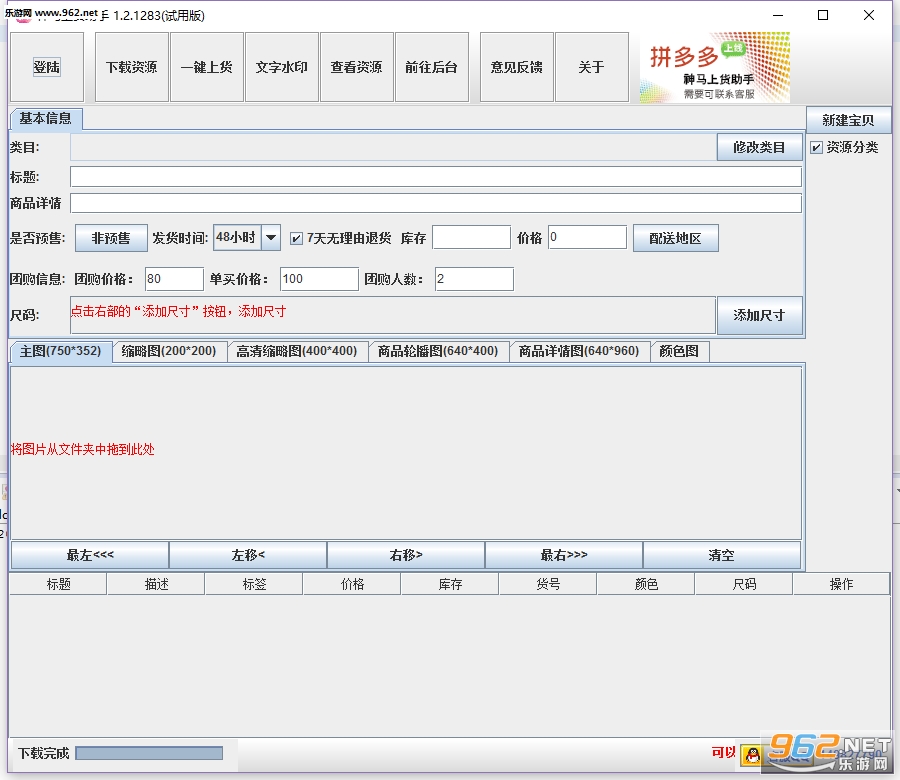Click the 登陆 login button
The image size is (900, 780).
[x=46, y=67]
